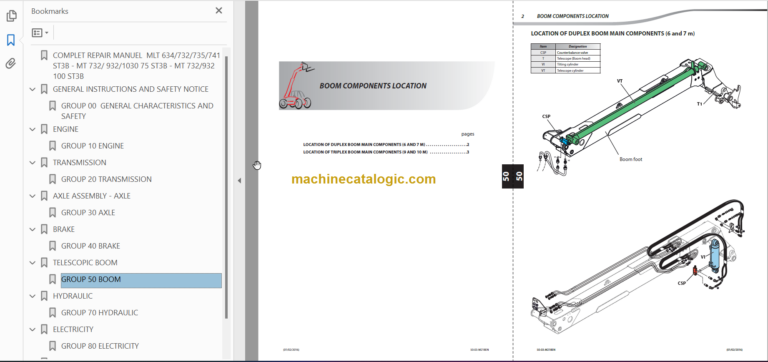
Task: Select the ENGINE bookmark
Action: click(x=66, y=129)
